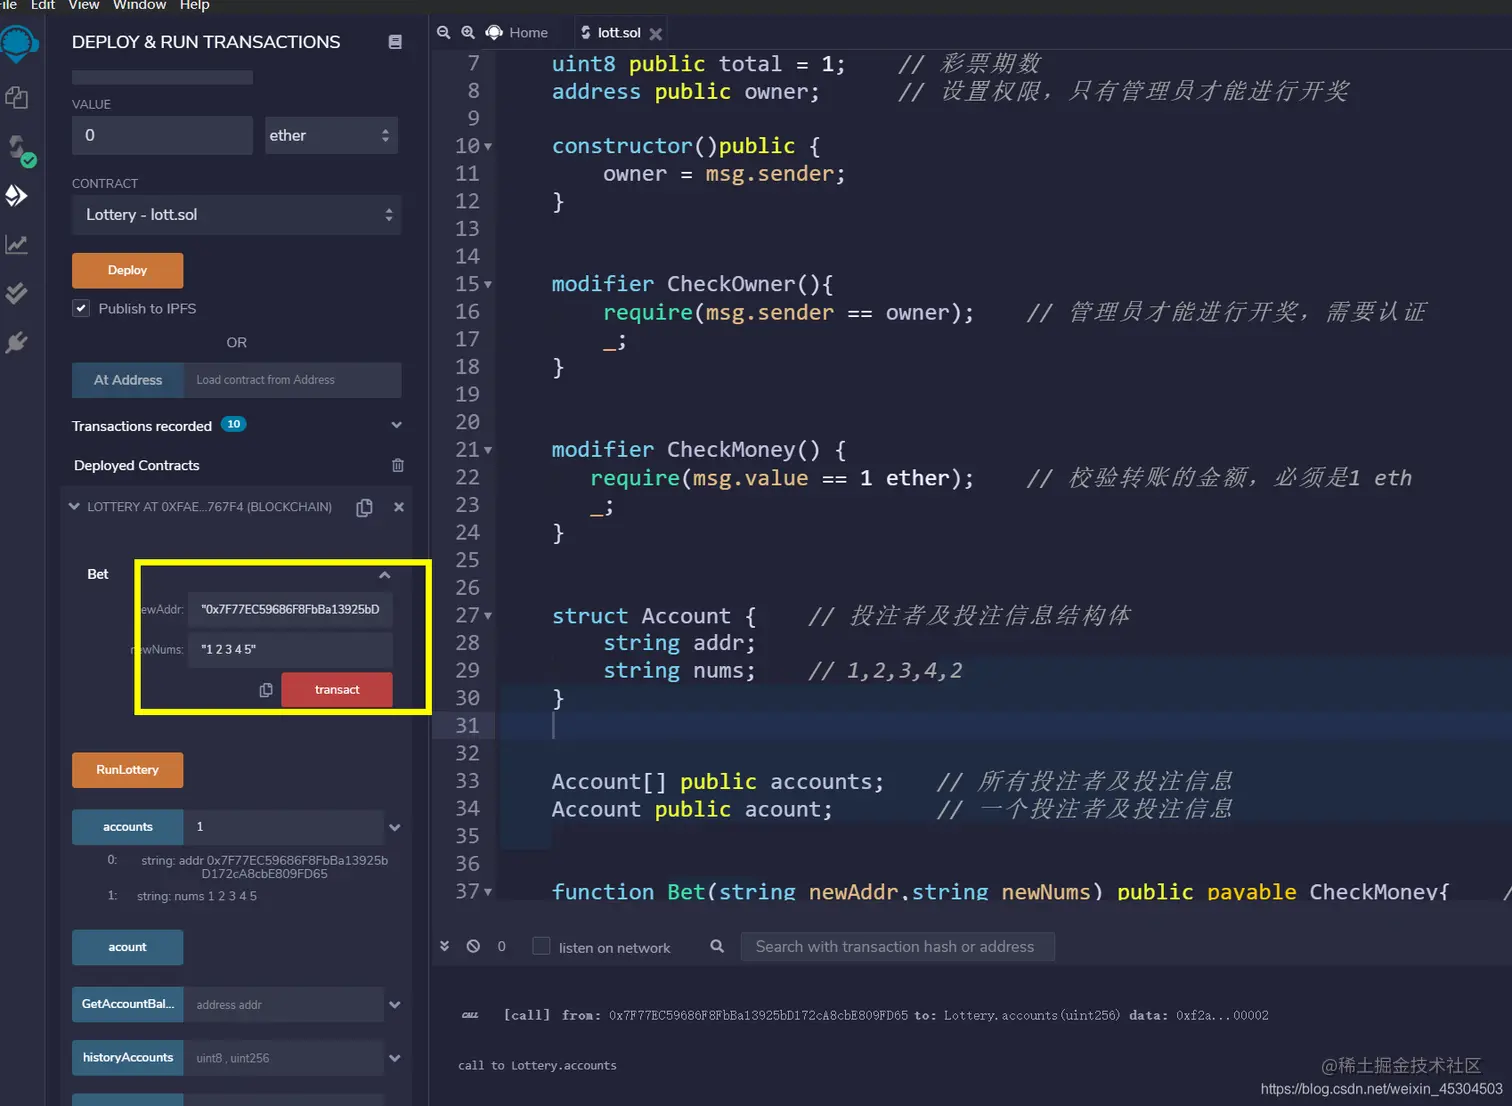
Task: Remove the Lottery deployed instance
Action: click(399, 507)
